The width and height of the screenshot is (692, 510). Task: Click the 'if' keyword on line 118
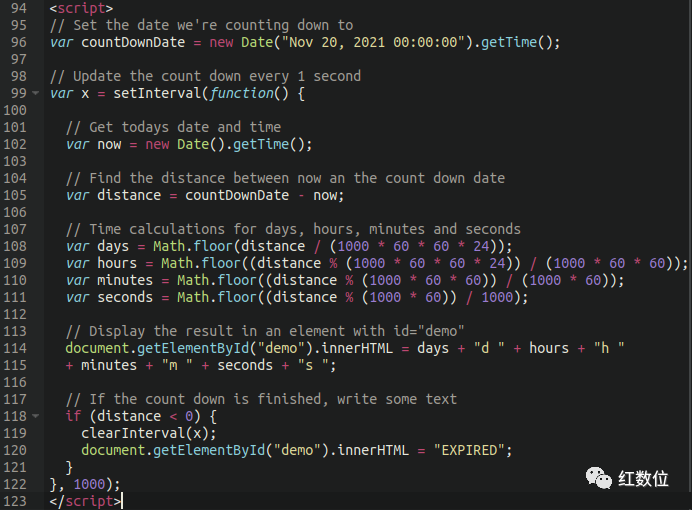73,416
